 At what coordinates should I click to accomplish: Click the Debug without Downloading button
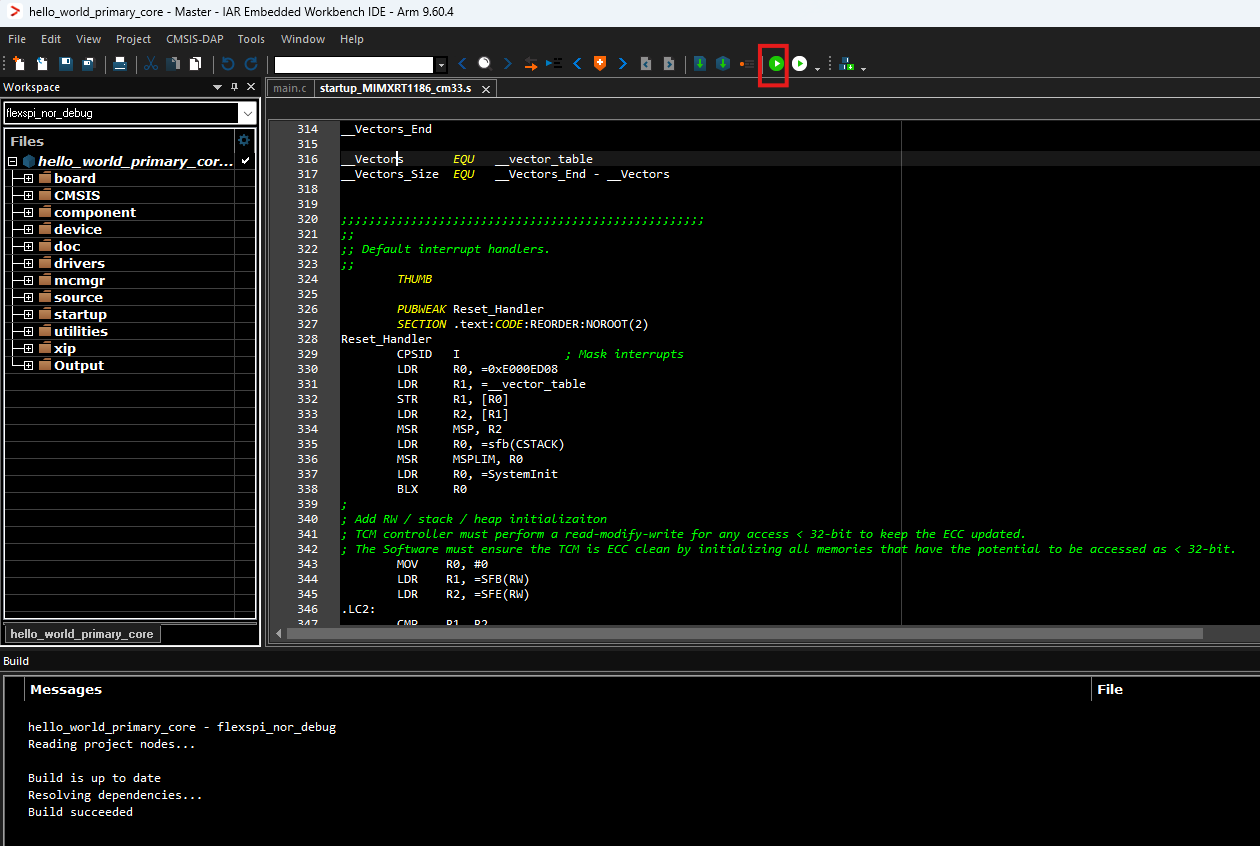pyautogui.click(x=800, y=64)
